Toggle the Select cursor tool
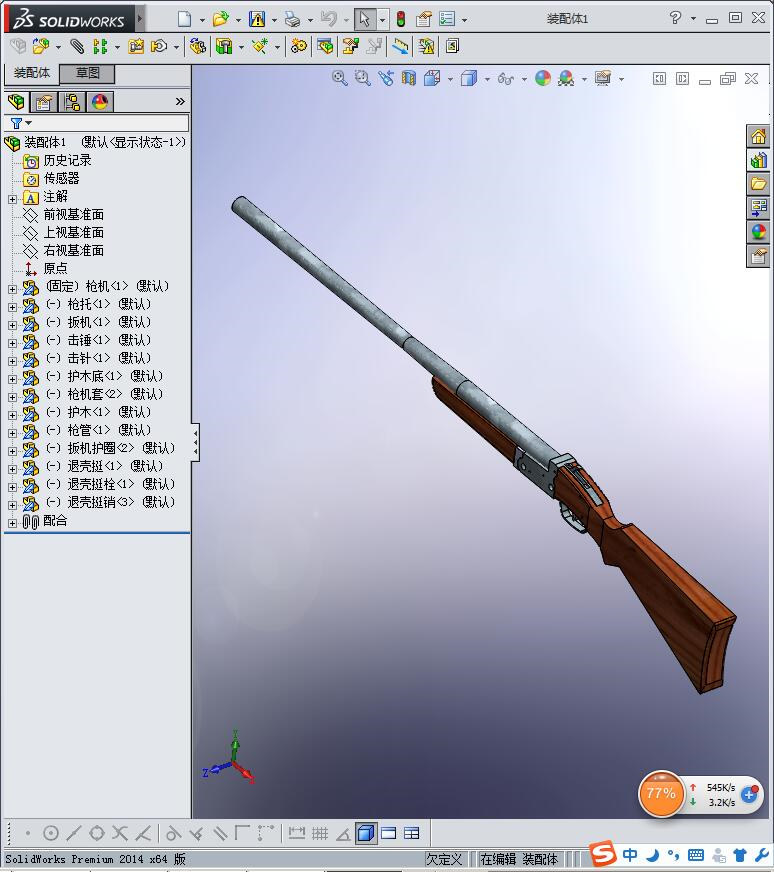774x872 pixels. click(365, 19)
